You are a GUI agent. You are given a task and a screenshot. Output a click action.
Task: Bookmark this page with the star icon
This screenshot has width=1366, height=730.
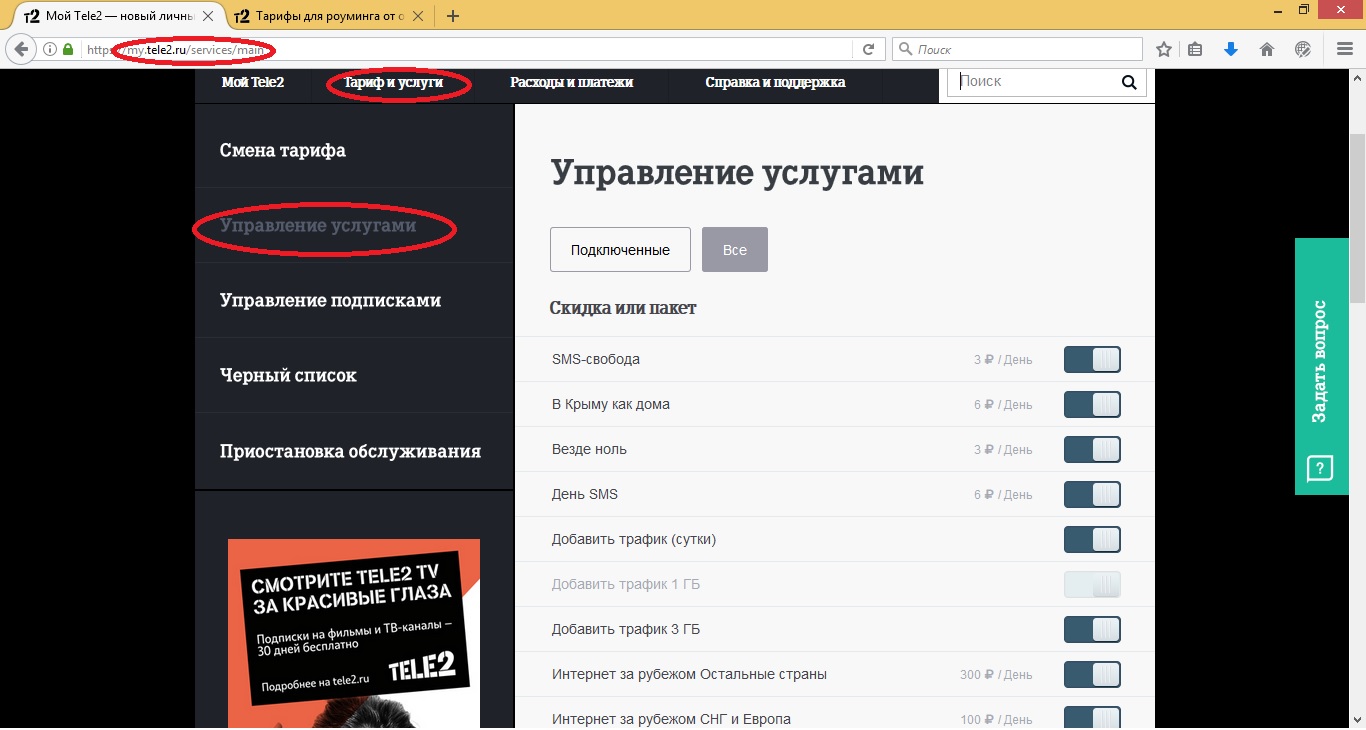[x=1164, y=49]
